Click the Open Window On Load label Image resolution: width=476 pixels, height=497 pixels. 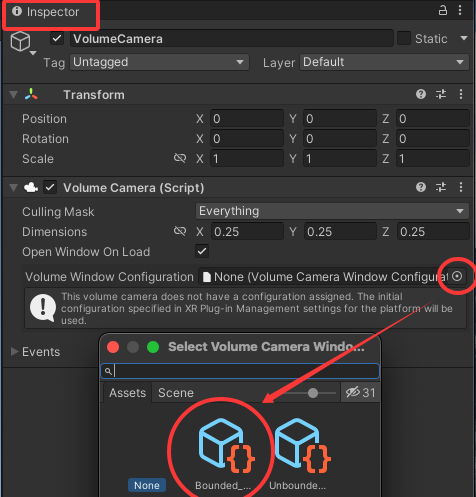[x=86, y=252]
